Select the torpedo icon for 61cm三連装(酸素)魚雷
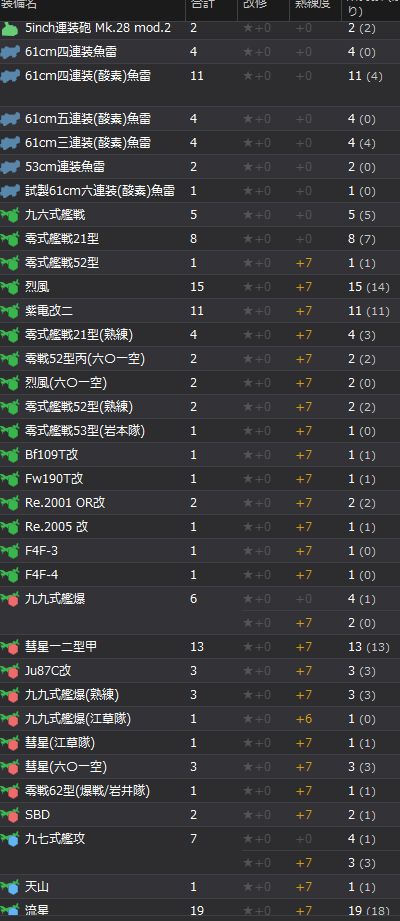The image size is (400, 921). 9,143
